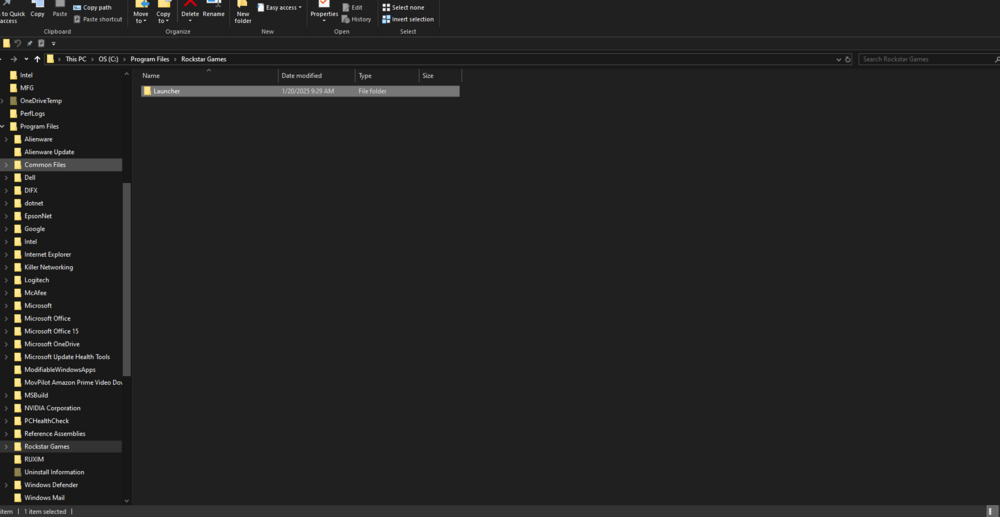Screen dimensions: 1000x517
Task: Click the Up arrow navigation icon
Action: [38, 59]
